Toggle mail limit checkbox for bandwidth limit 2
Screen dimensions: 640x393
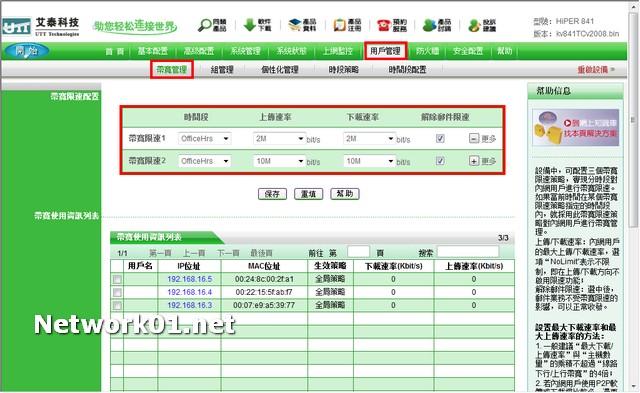click(x=440, y=161)
